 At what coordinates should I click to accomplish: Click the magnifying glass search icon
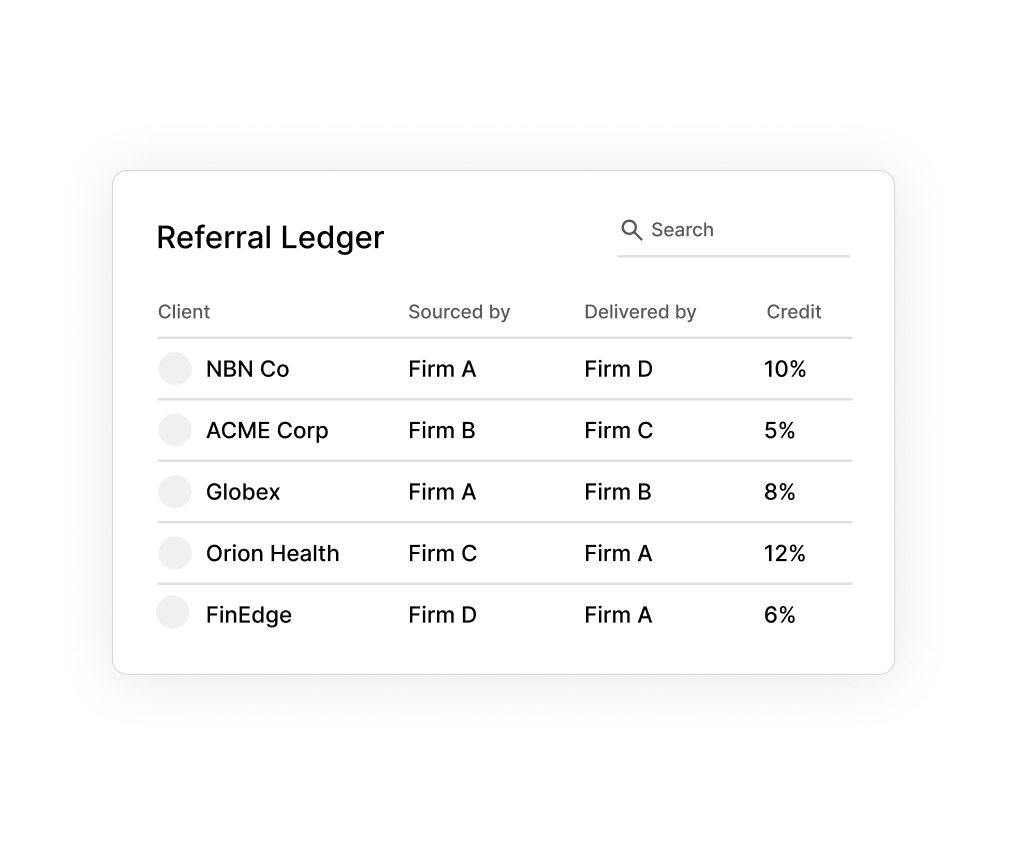click(x=631, y=230)
